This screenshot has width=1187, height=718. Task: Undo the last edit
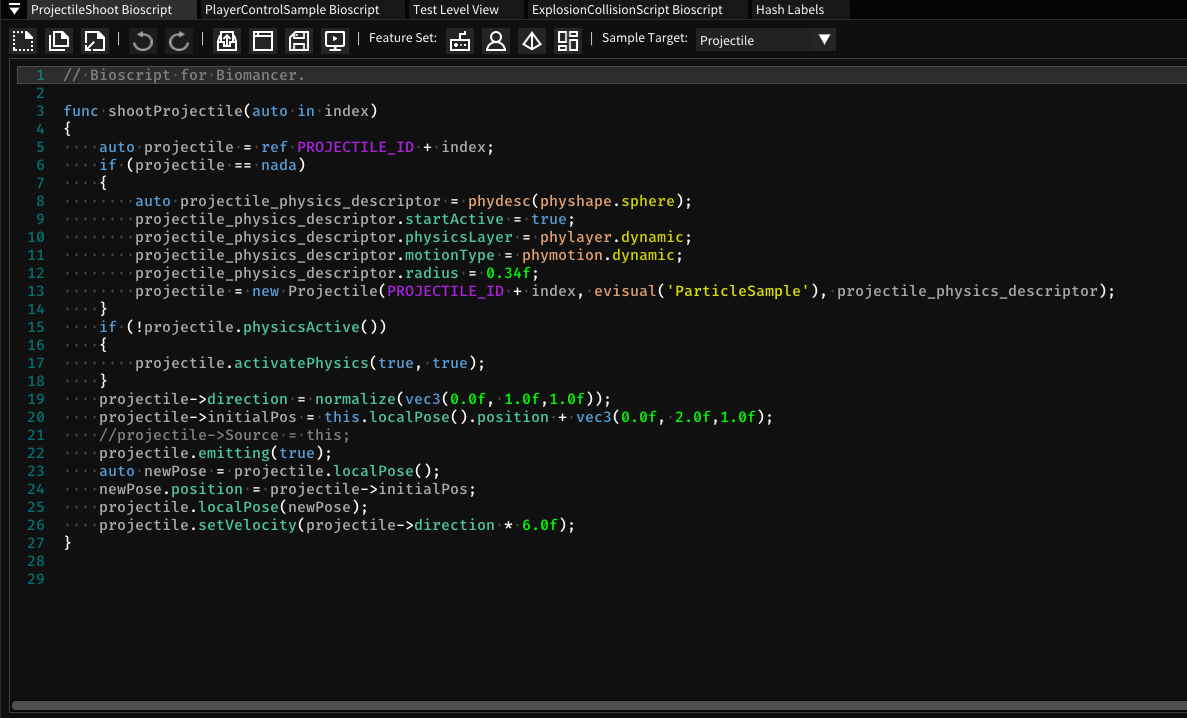143,40
